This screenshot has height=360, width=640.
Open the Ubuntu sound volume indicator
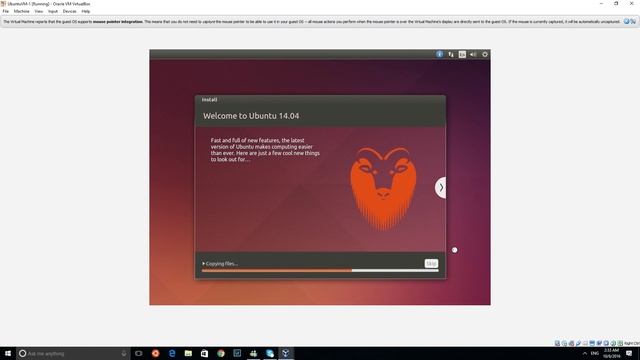(473, 54)
